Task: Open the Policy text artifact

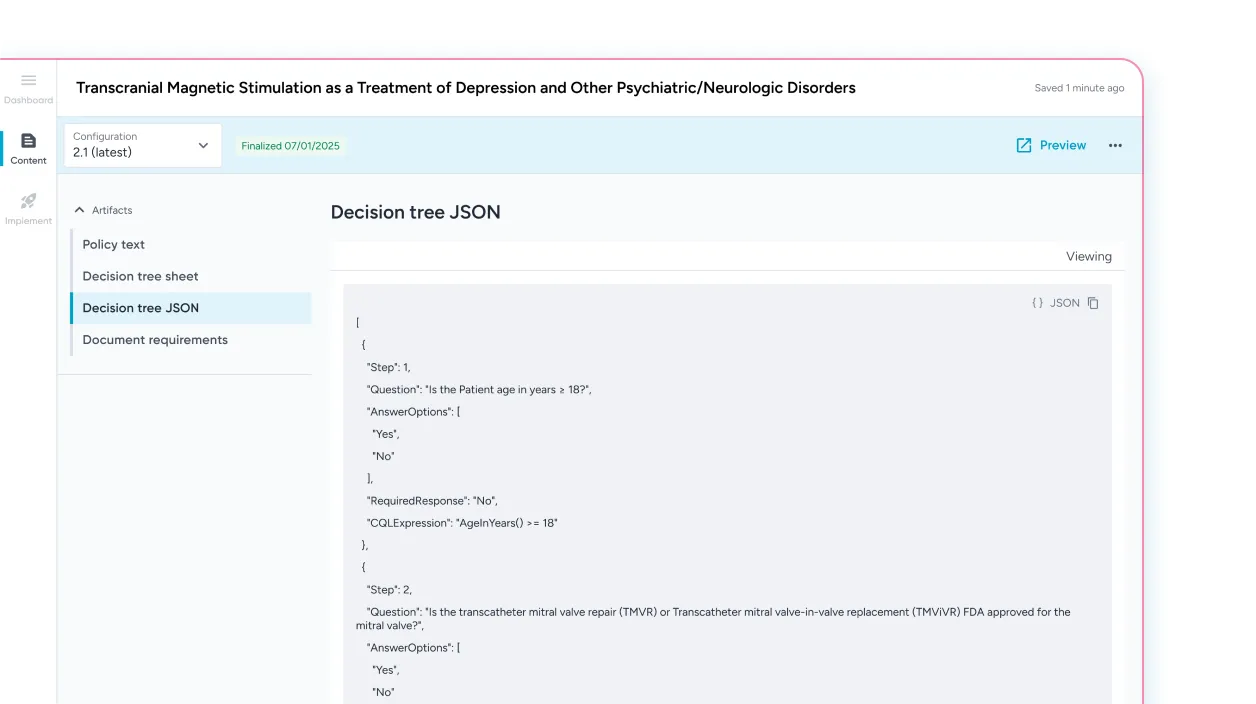Action: pos(113,244)
